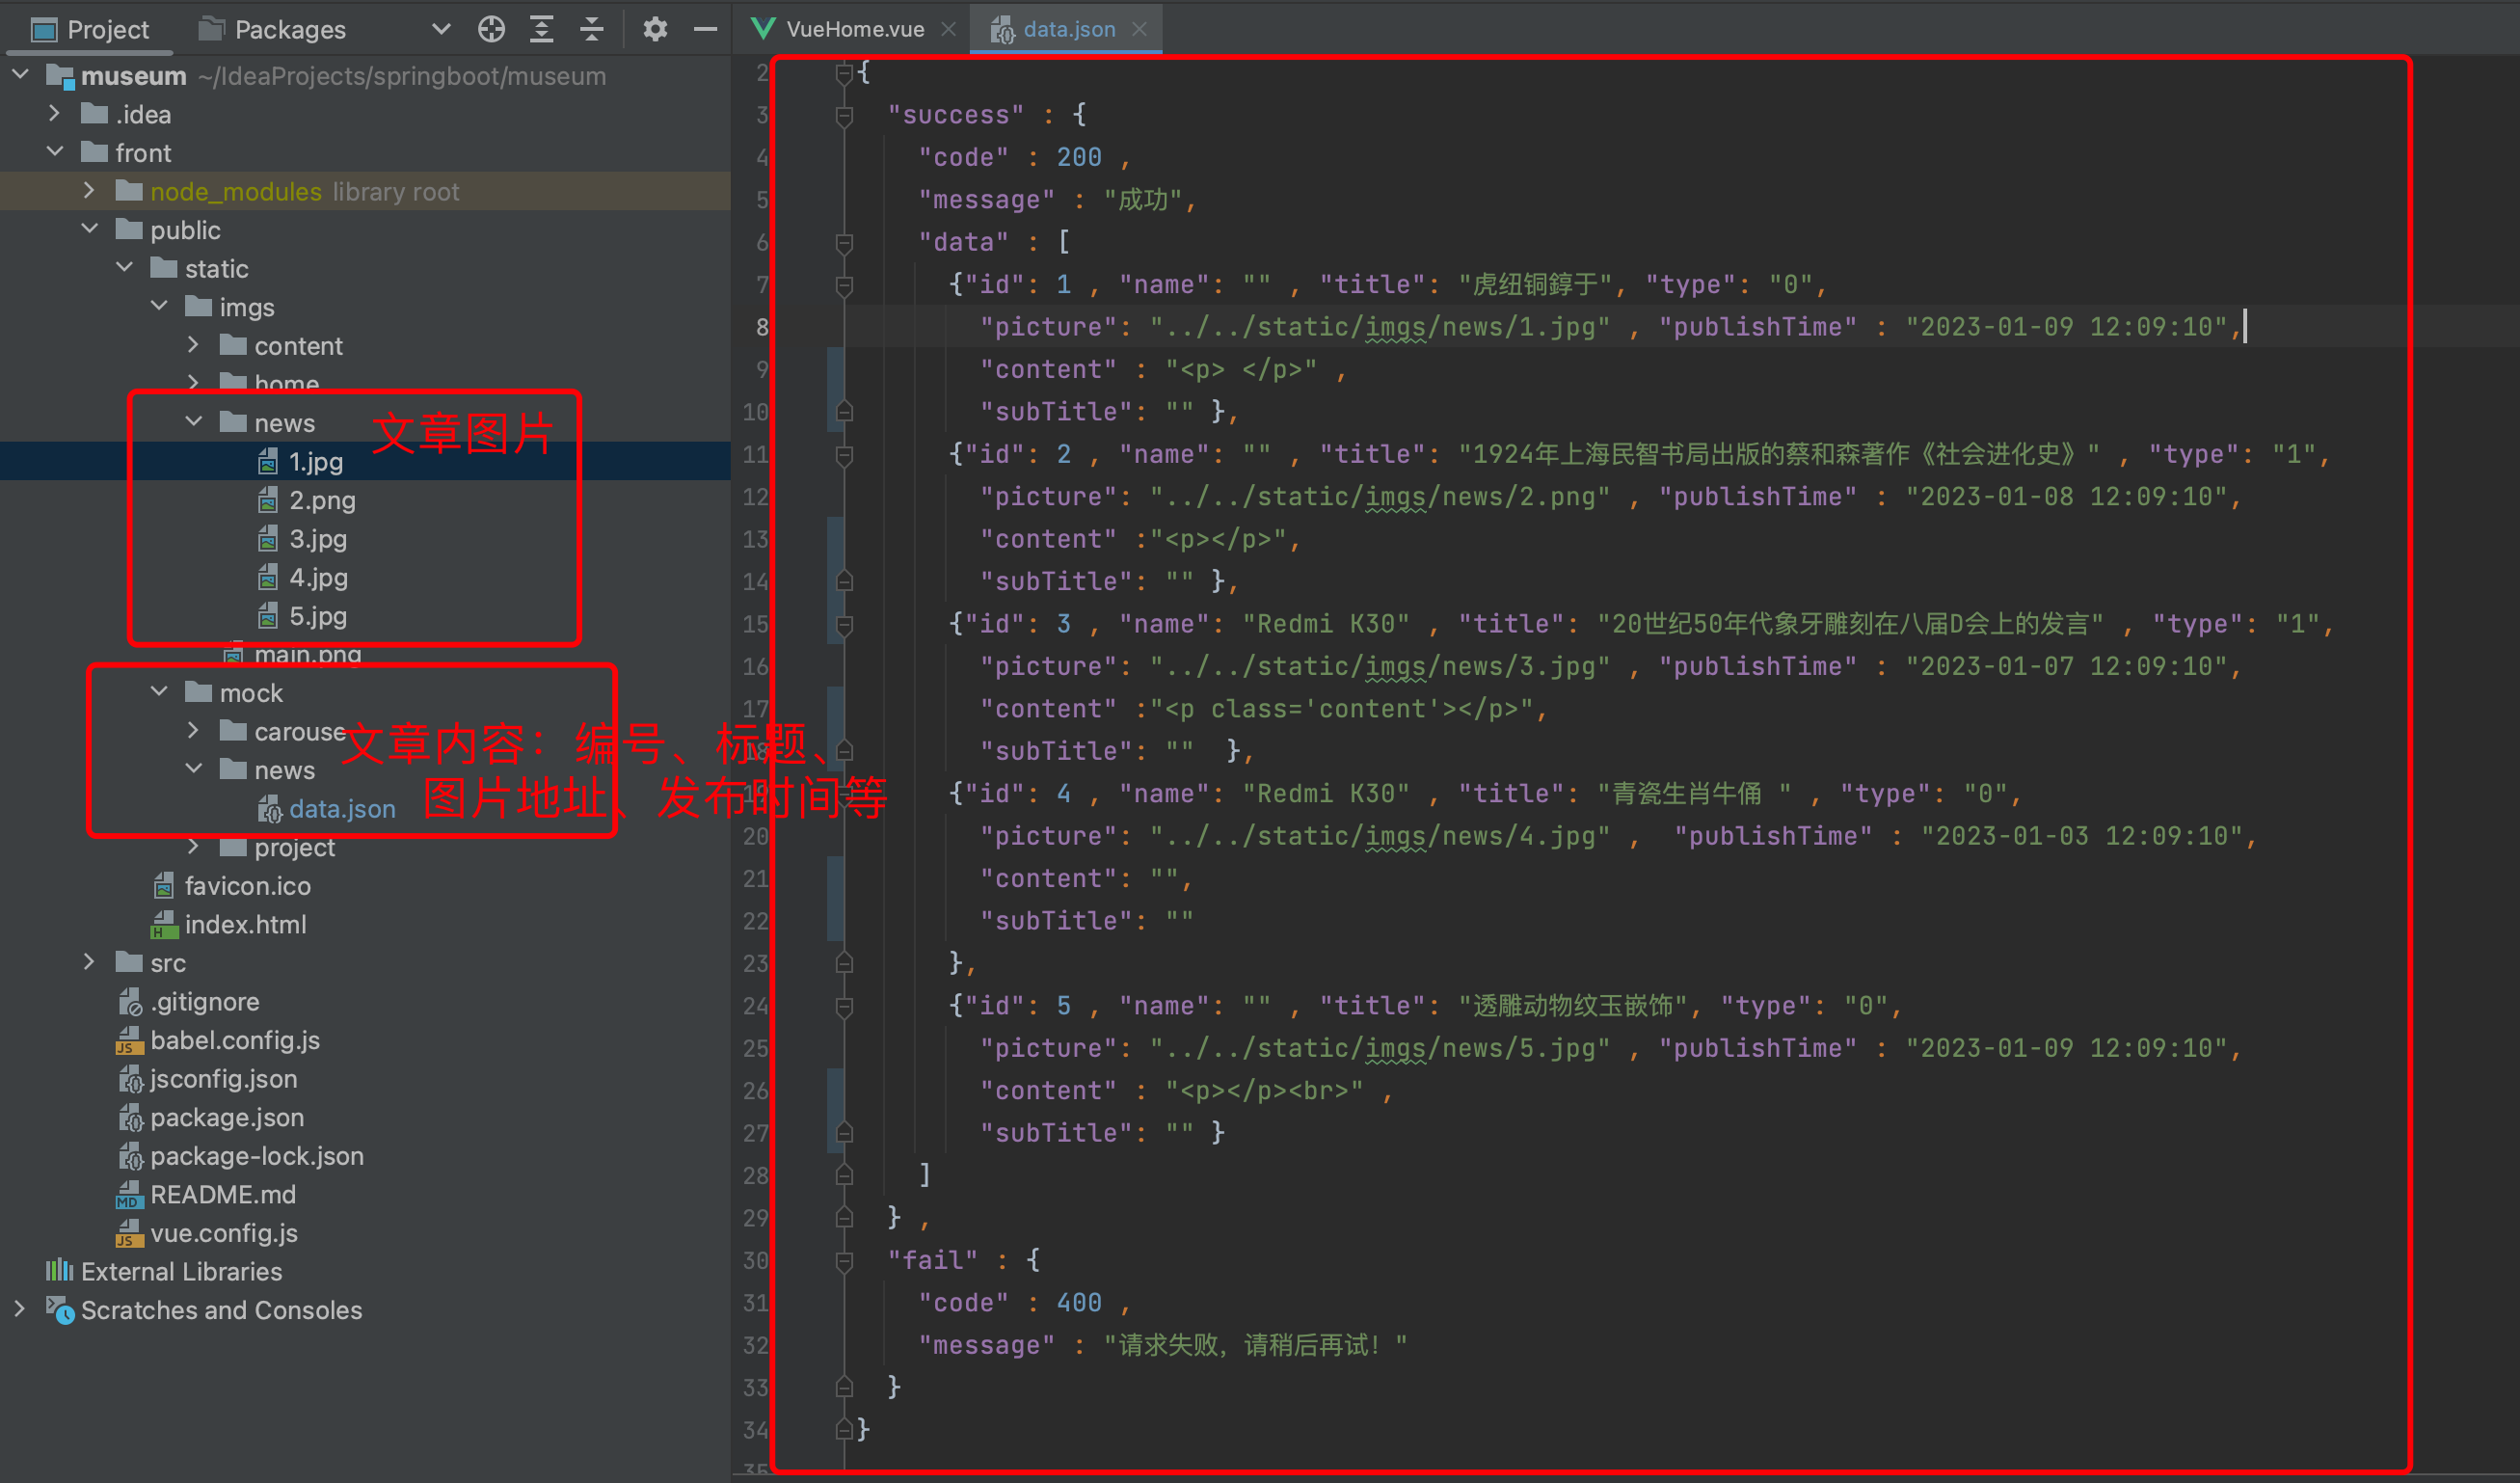Click the "message" 成功 line in editor
Image resolution: width=2520 pixels, height=1483 pixels.
click(1056, 199)
